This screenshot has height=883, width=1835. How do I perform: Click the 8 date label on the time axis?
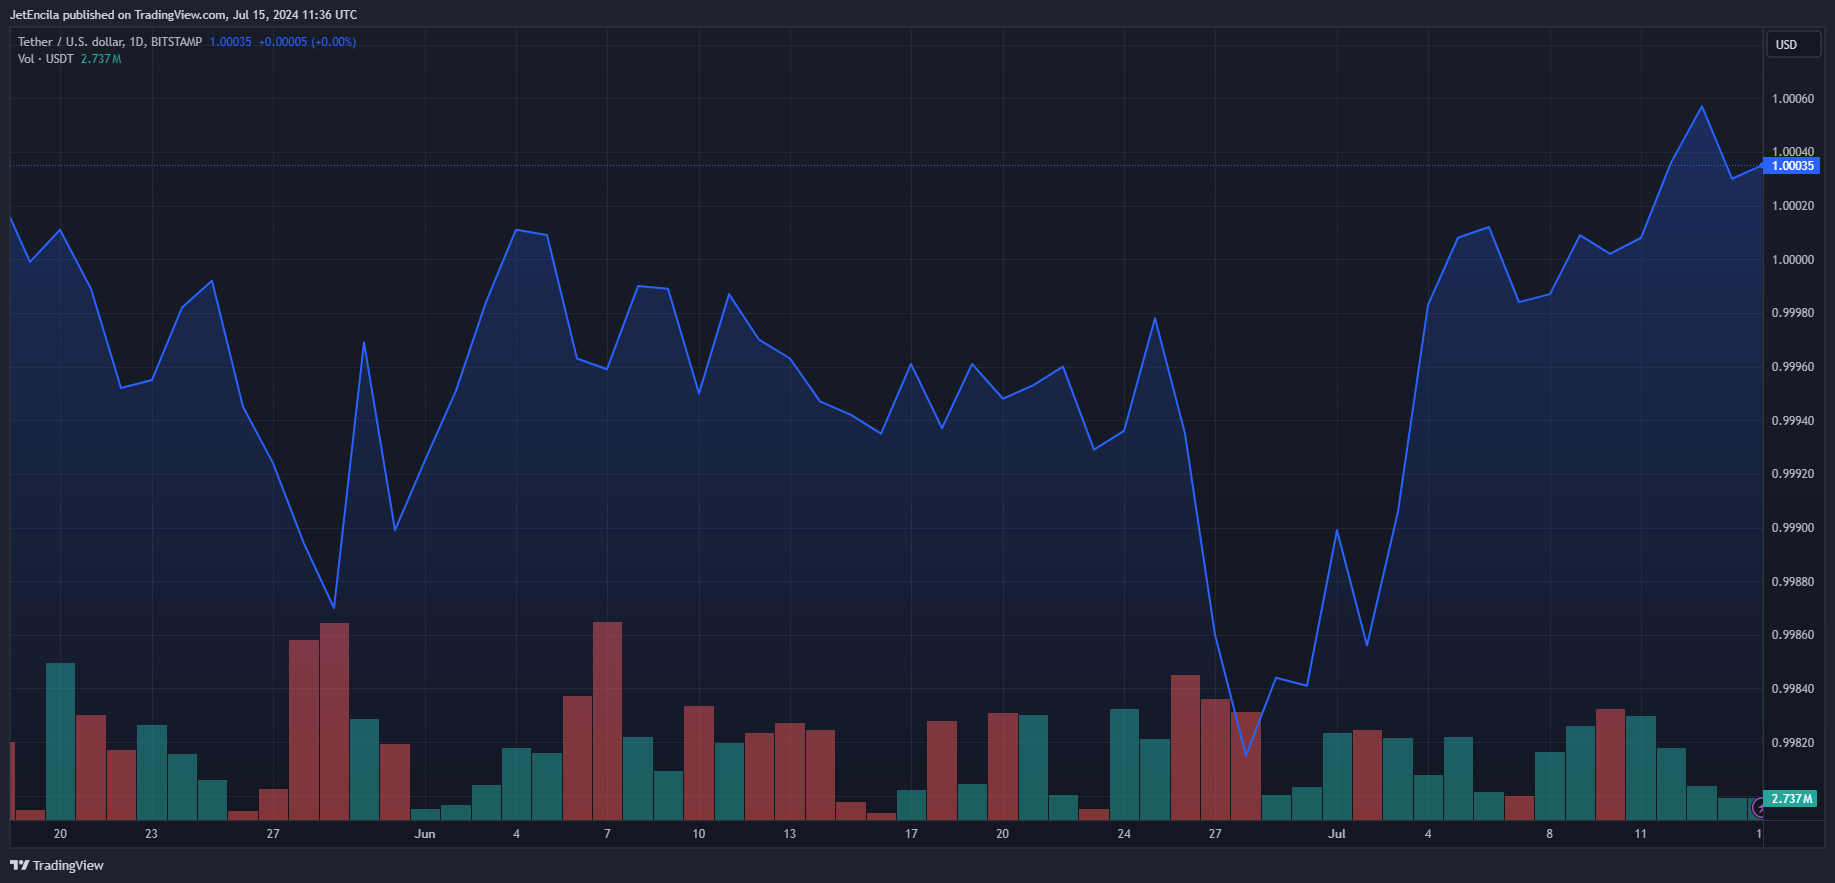[x=1550, y=834]
